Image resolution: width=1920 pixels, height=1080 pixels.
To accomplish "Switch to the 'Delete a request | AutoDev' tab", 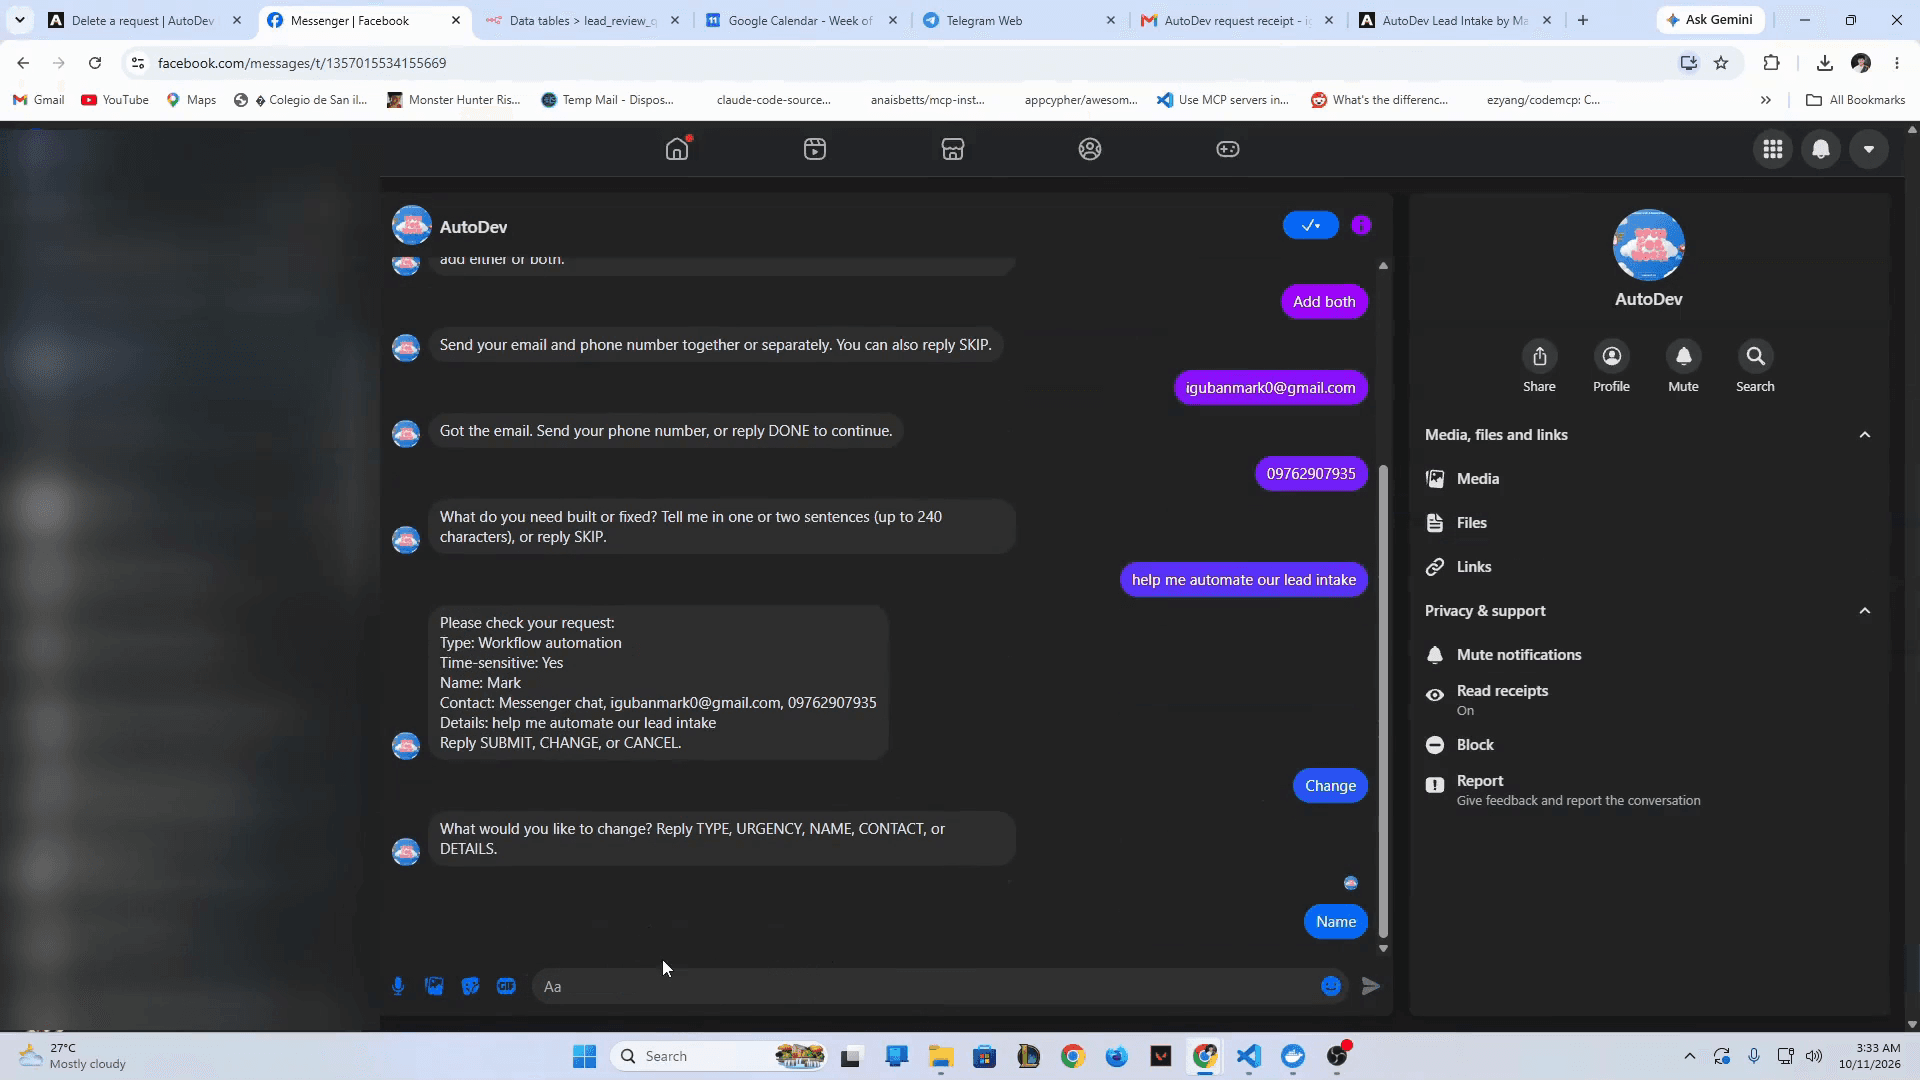I will 145,20.
